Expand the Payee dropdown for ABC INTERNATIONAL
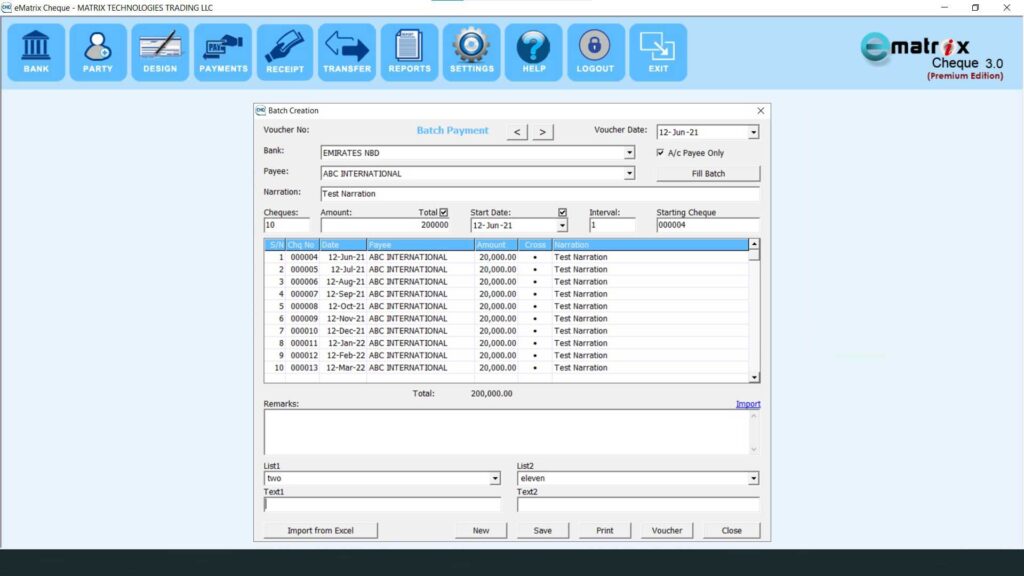The height and width of the screenshot is (576, 1024). pyautogui.click(x=629, y=172)
